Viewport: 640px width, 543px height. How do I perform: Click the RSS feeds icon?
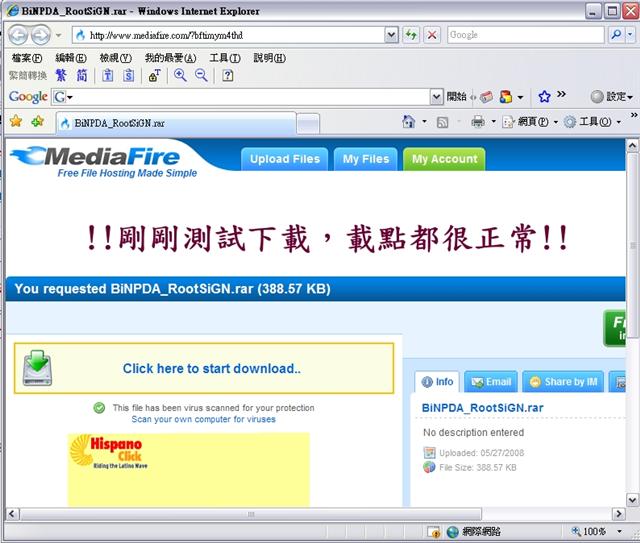click(x=442, y=122)
